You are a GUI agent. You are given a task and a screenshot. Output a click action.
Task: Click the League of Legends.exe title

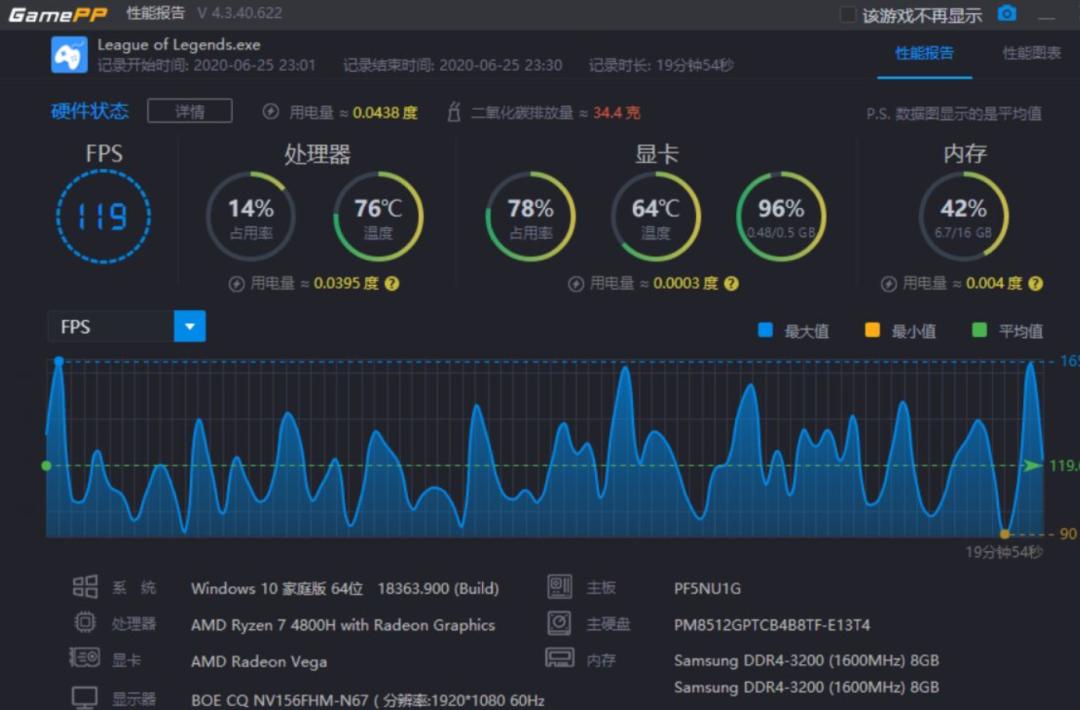tap(179, 45)
